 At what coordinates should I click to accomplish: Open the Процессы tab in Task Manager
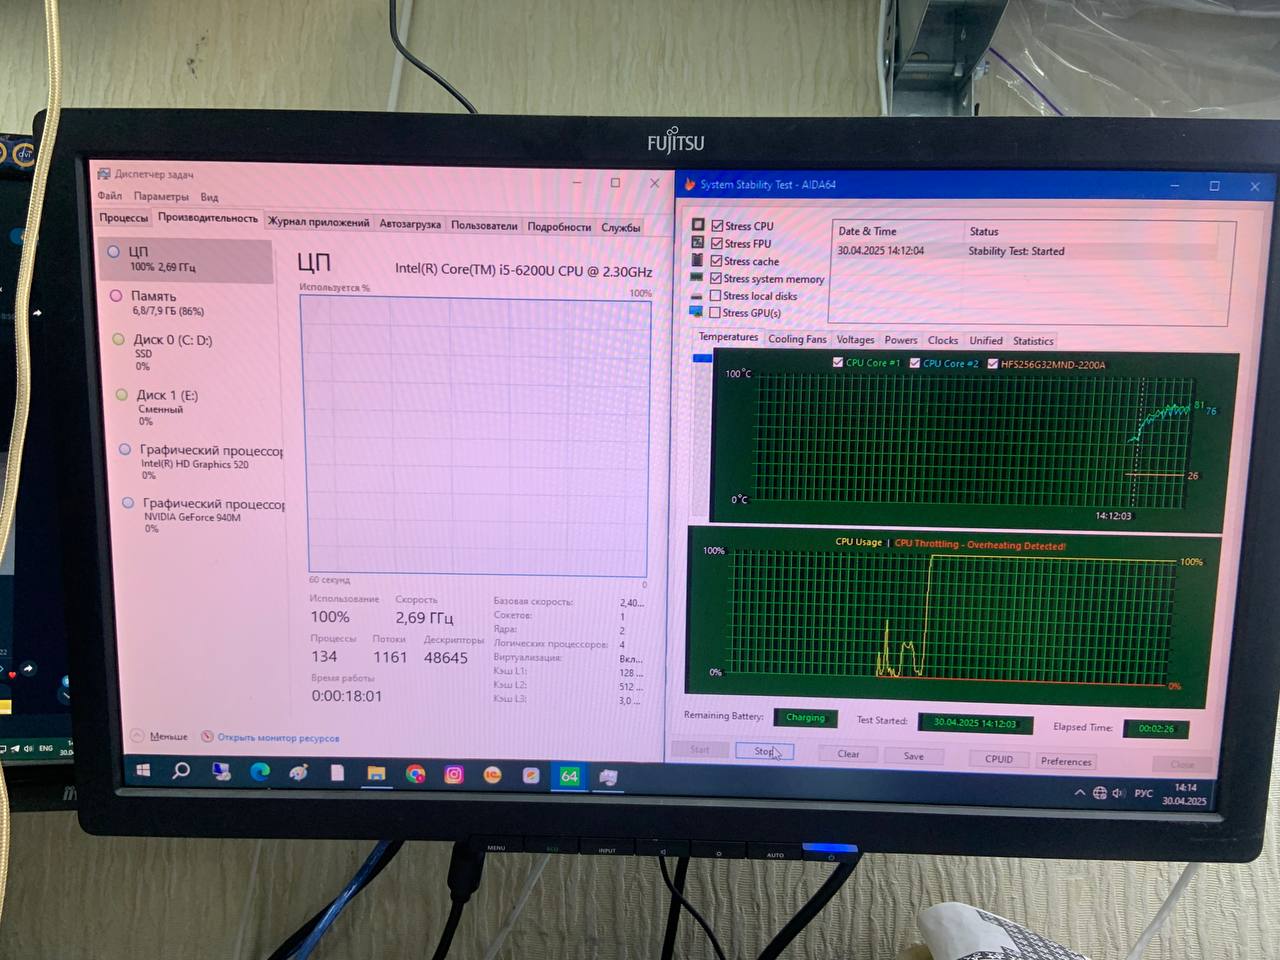(x=123, y=217)
